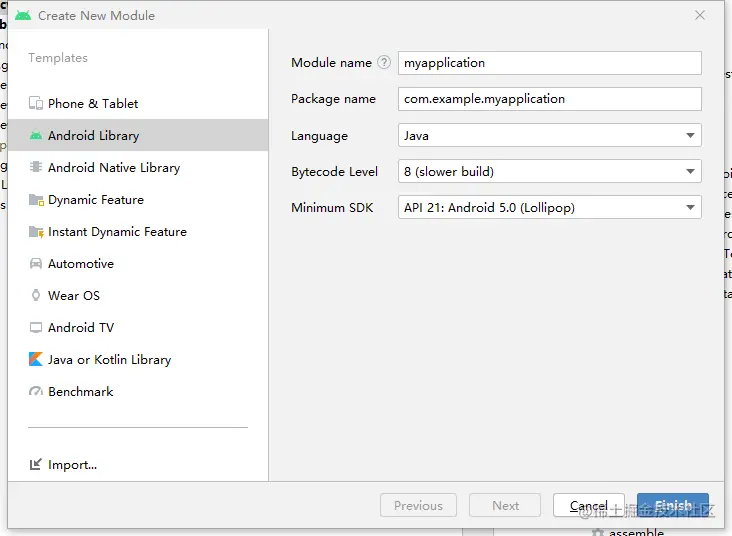Click the Android TV icon
The height and width of the screenshot is (536, 732).
pyautogui.click(x=36, y=328)
